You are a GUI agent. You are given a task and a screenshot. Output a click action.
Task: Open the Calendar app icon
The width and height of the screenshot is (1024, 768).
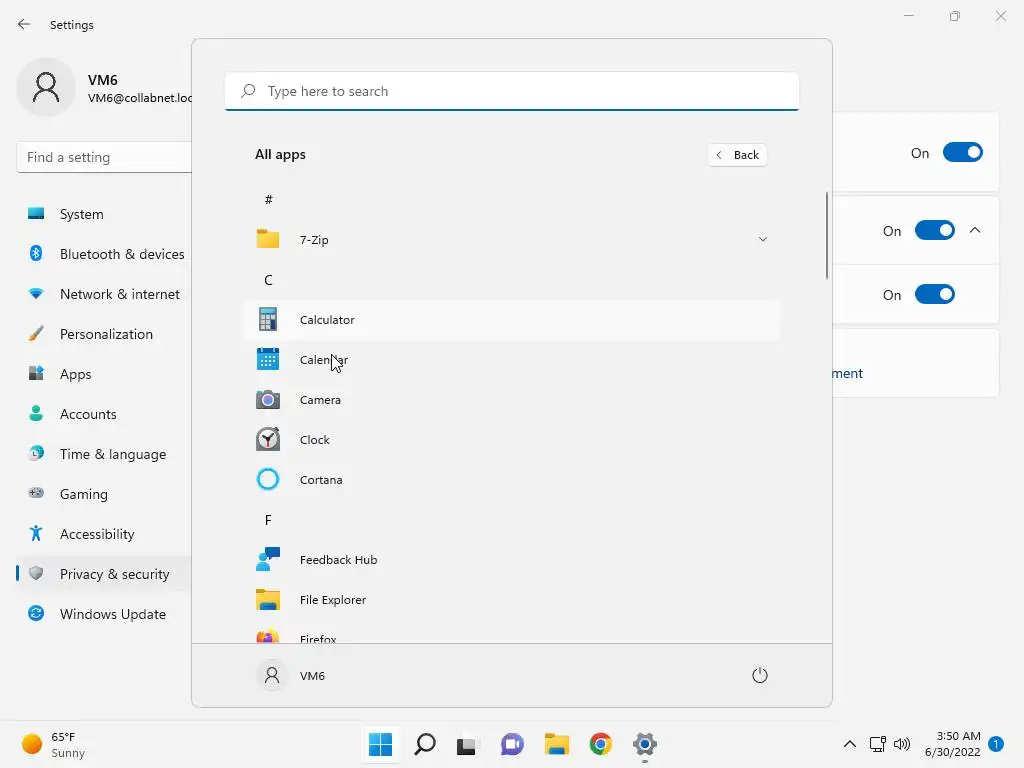pos(268,359)
